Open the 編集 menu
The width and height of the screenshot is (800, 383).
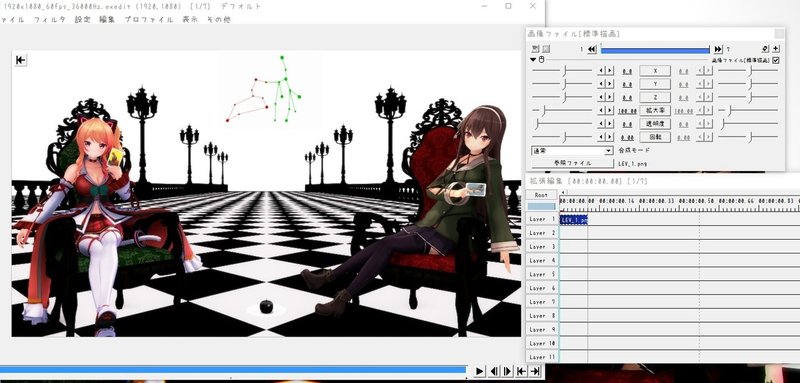[107, 19]
